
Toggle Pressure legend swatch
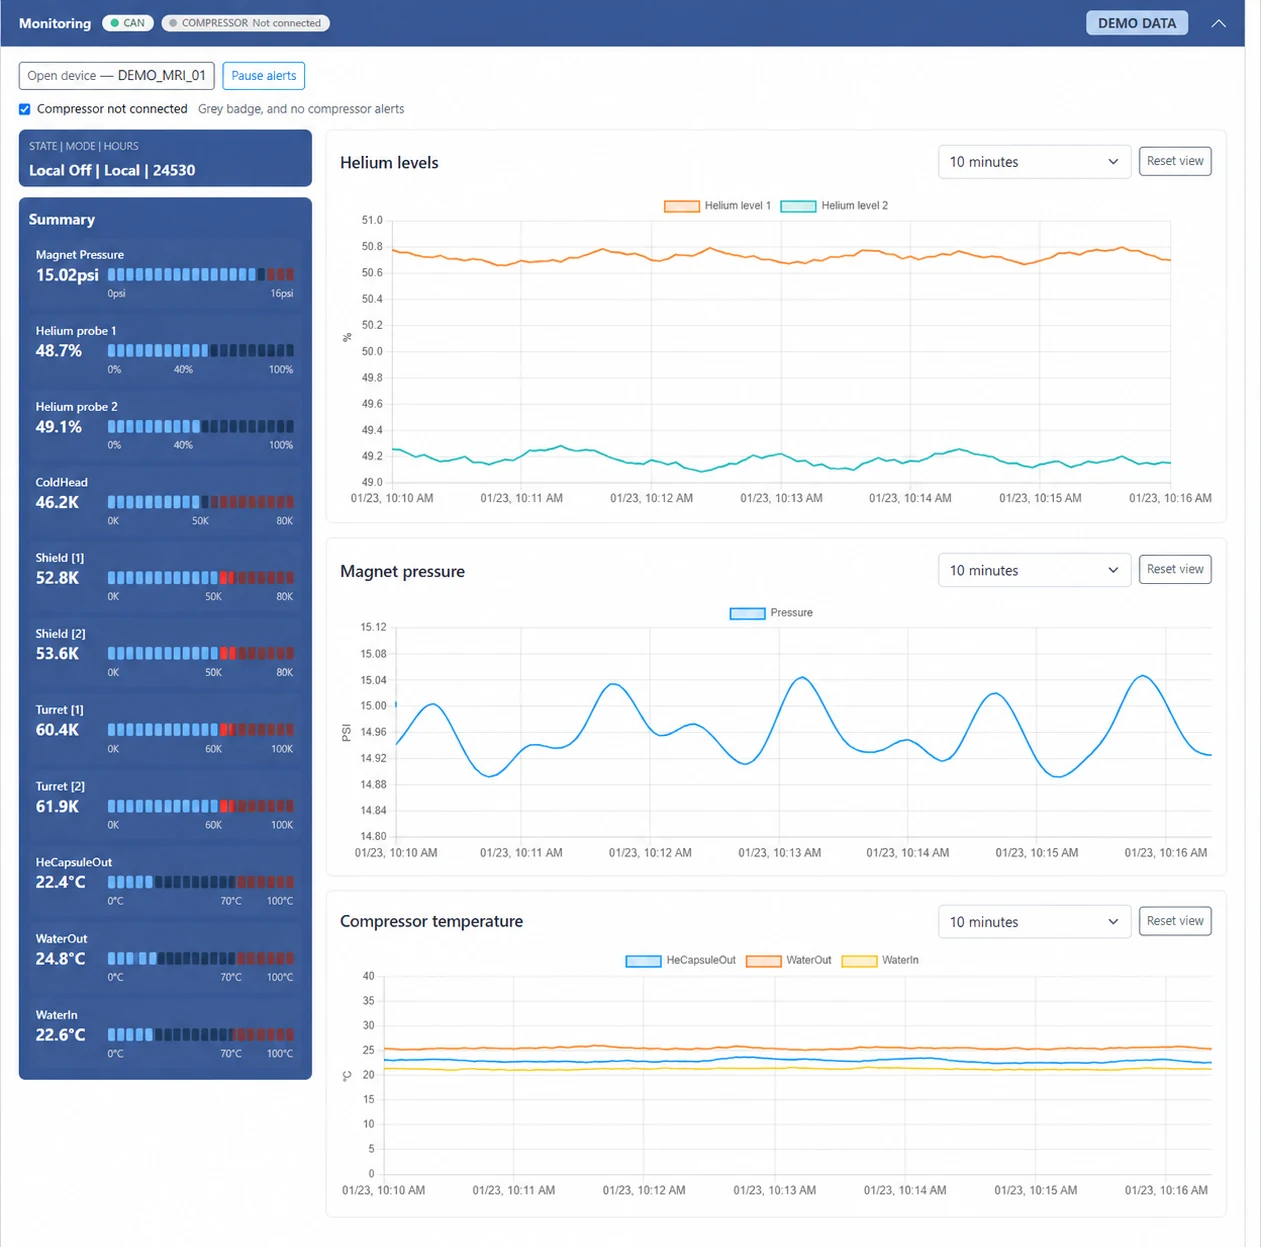point(747,613)
